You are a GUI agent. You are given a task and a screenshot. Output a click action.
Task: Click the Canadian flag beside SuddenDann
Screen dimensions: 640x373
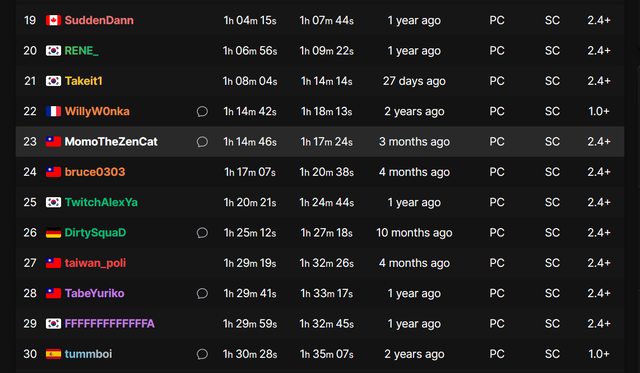pyautogui.click(x=53, y=20)
